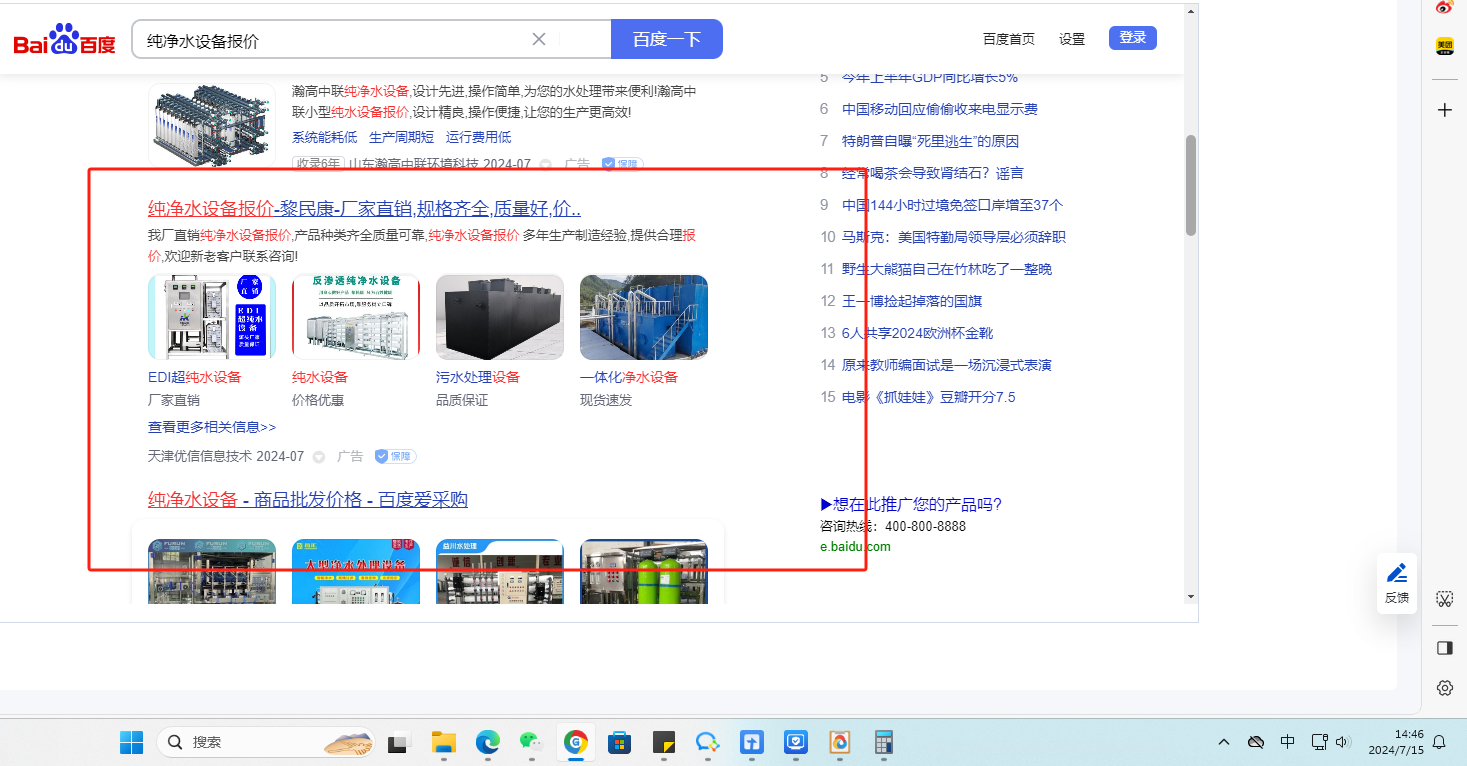Image resolution: width=1467 pixels, height=766 pixels.
Task: Click the 百度一下 search button
Action: coord(667,39)
